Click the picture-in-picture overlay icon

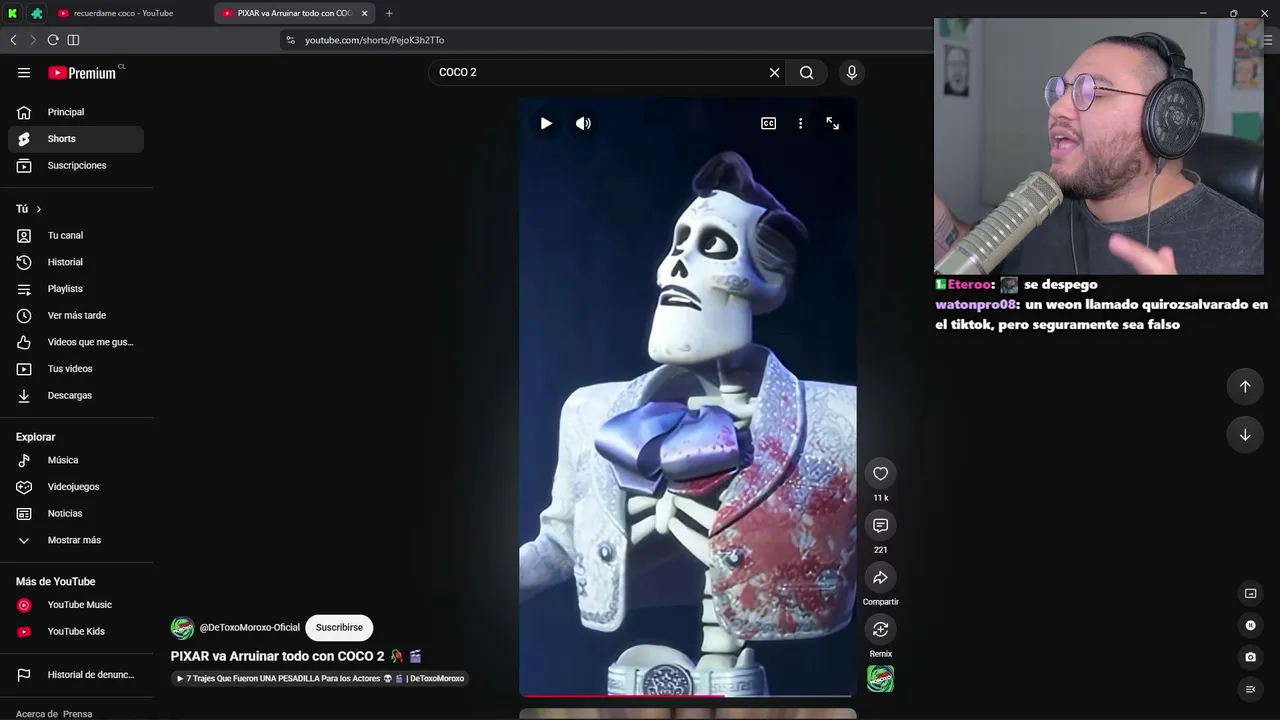(1250, 593)
